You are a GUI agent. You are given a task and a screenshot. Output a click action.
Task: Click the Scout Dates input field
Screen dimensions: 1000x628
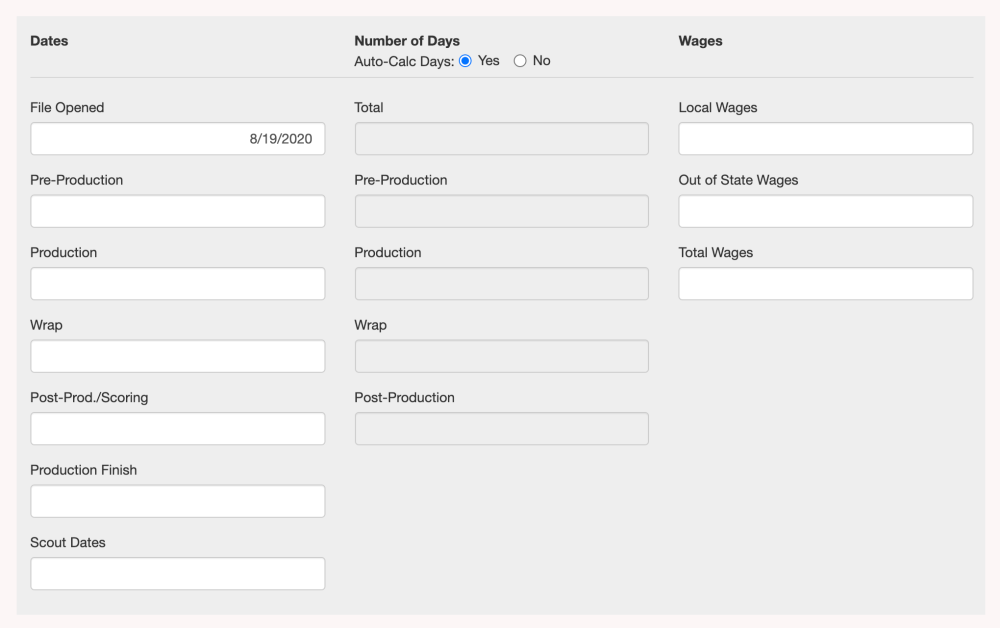point(177,574)
